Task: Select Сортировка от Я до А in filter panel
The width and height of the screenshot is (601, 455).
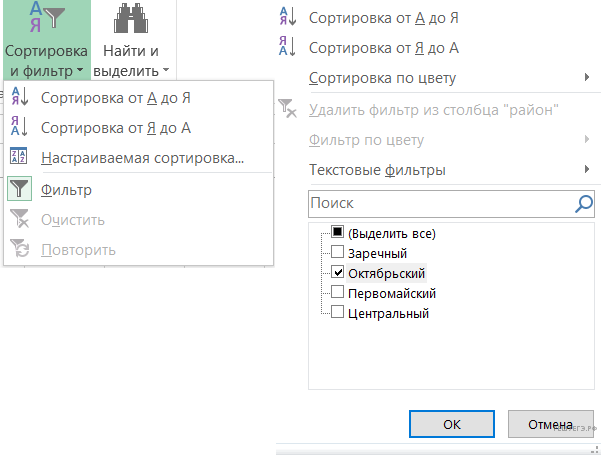Action: pos(377,48)
